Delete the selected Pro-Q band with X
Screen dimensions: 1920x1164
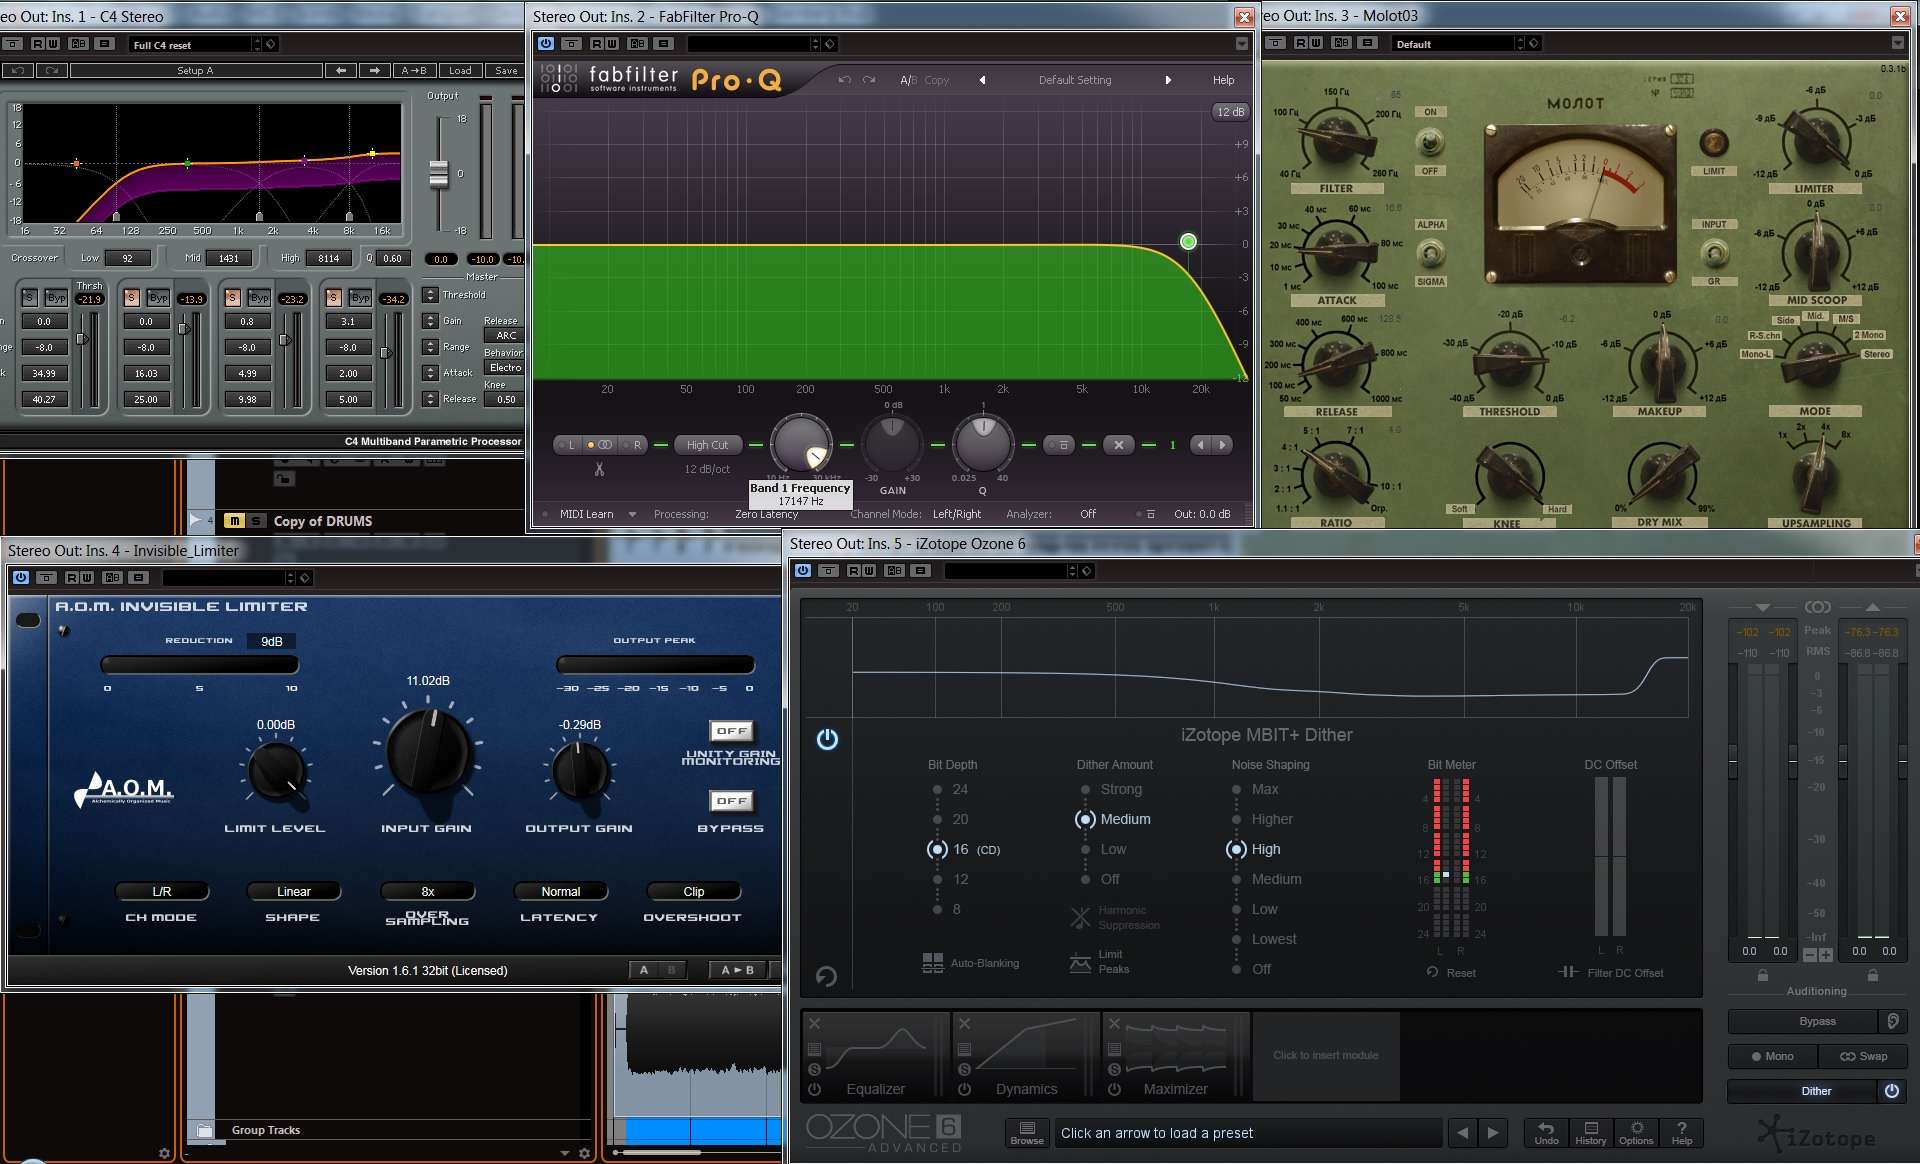(x=1119, y=445)
